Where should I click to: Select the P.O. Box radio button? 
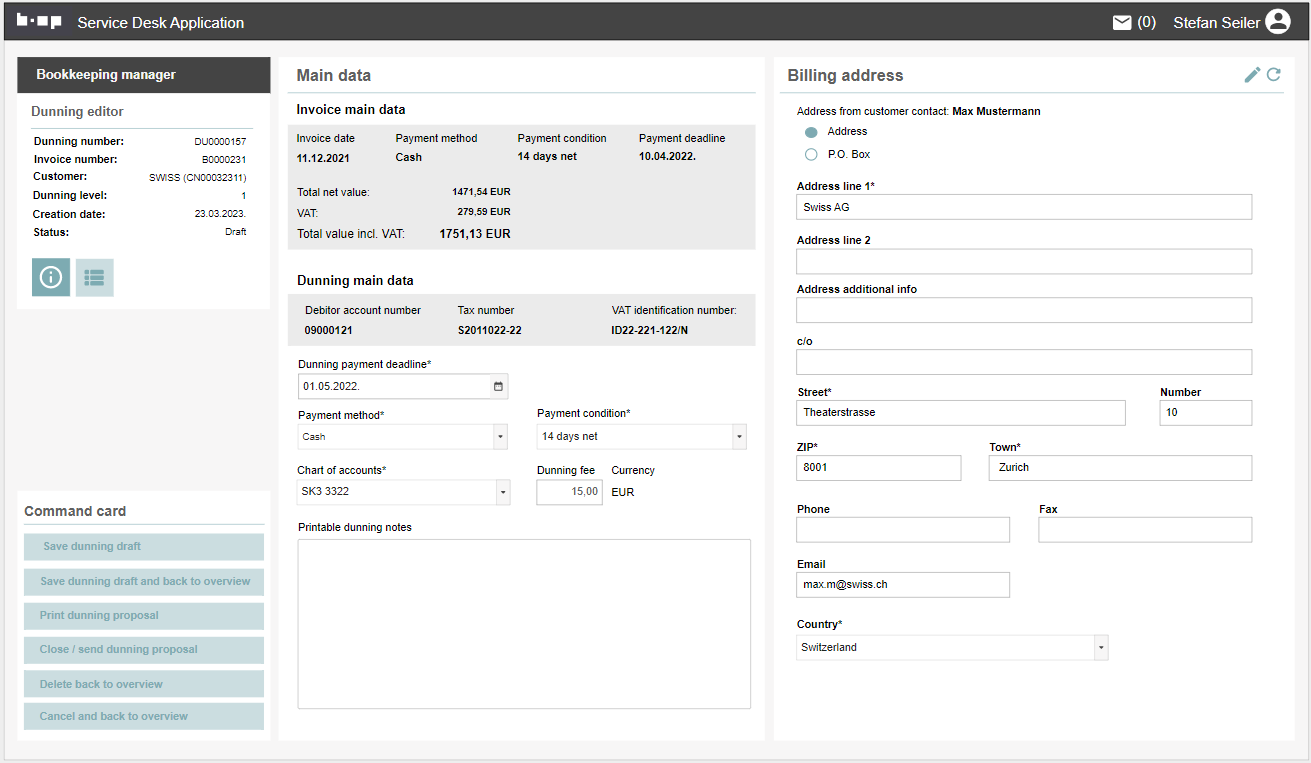tap(811, 155)
